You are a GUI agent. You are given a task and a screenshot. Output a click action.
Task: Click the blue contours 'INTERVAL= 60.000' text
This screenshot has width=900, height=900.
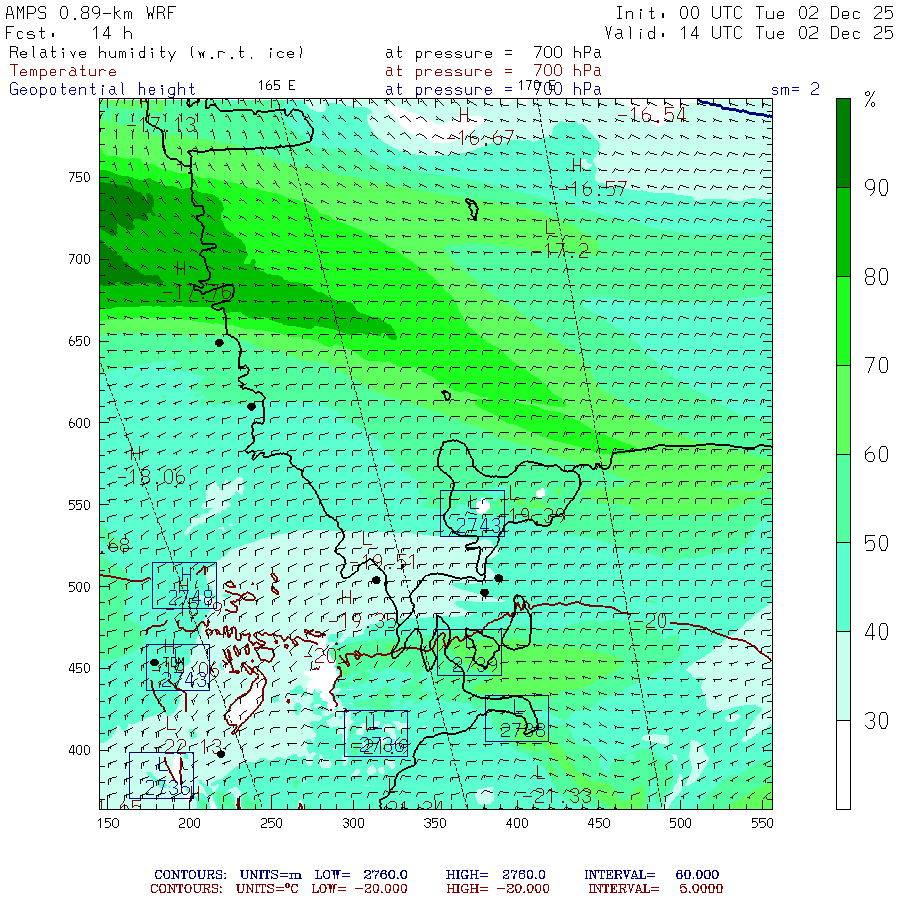[651, 875]
